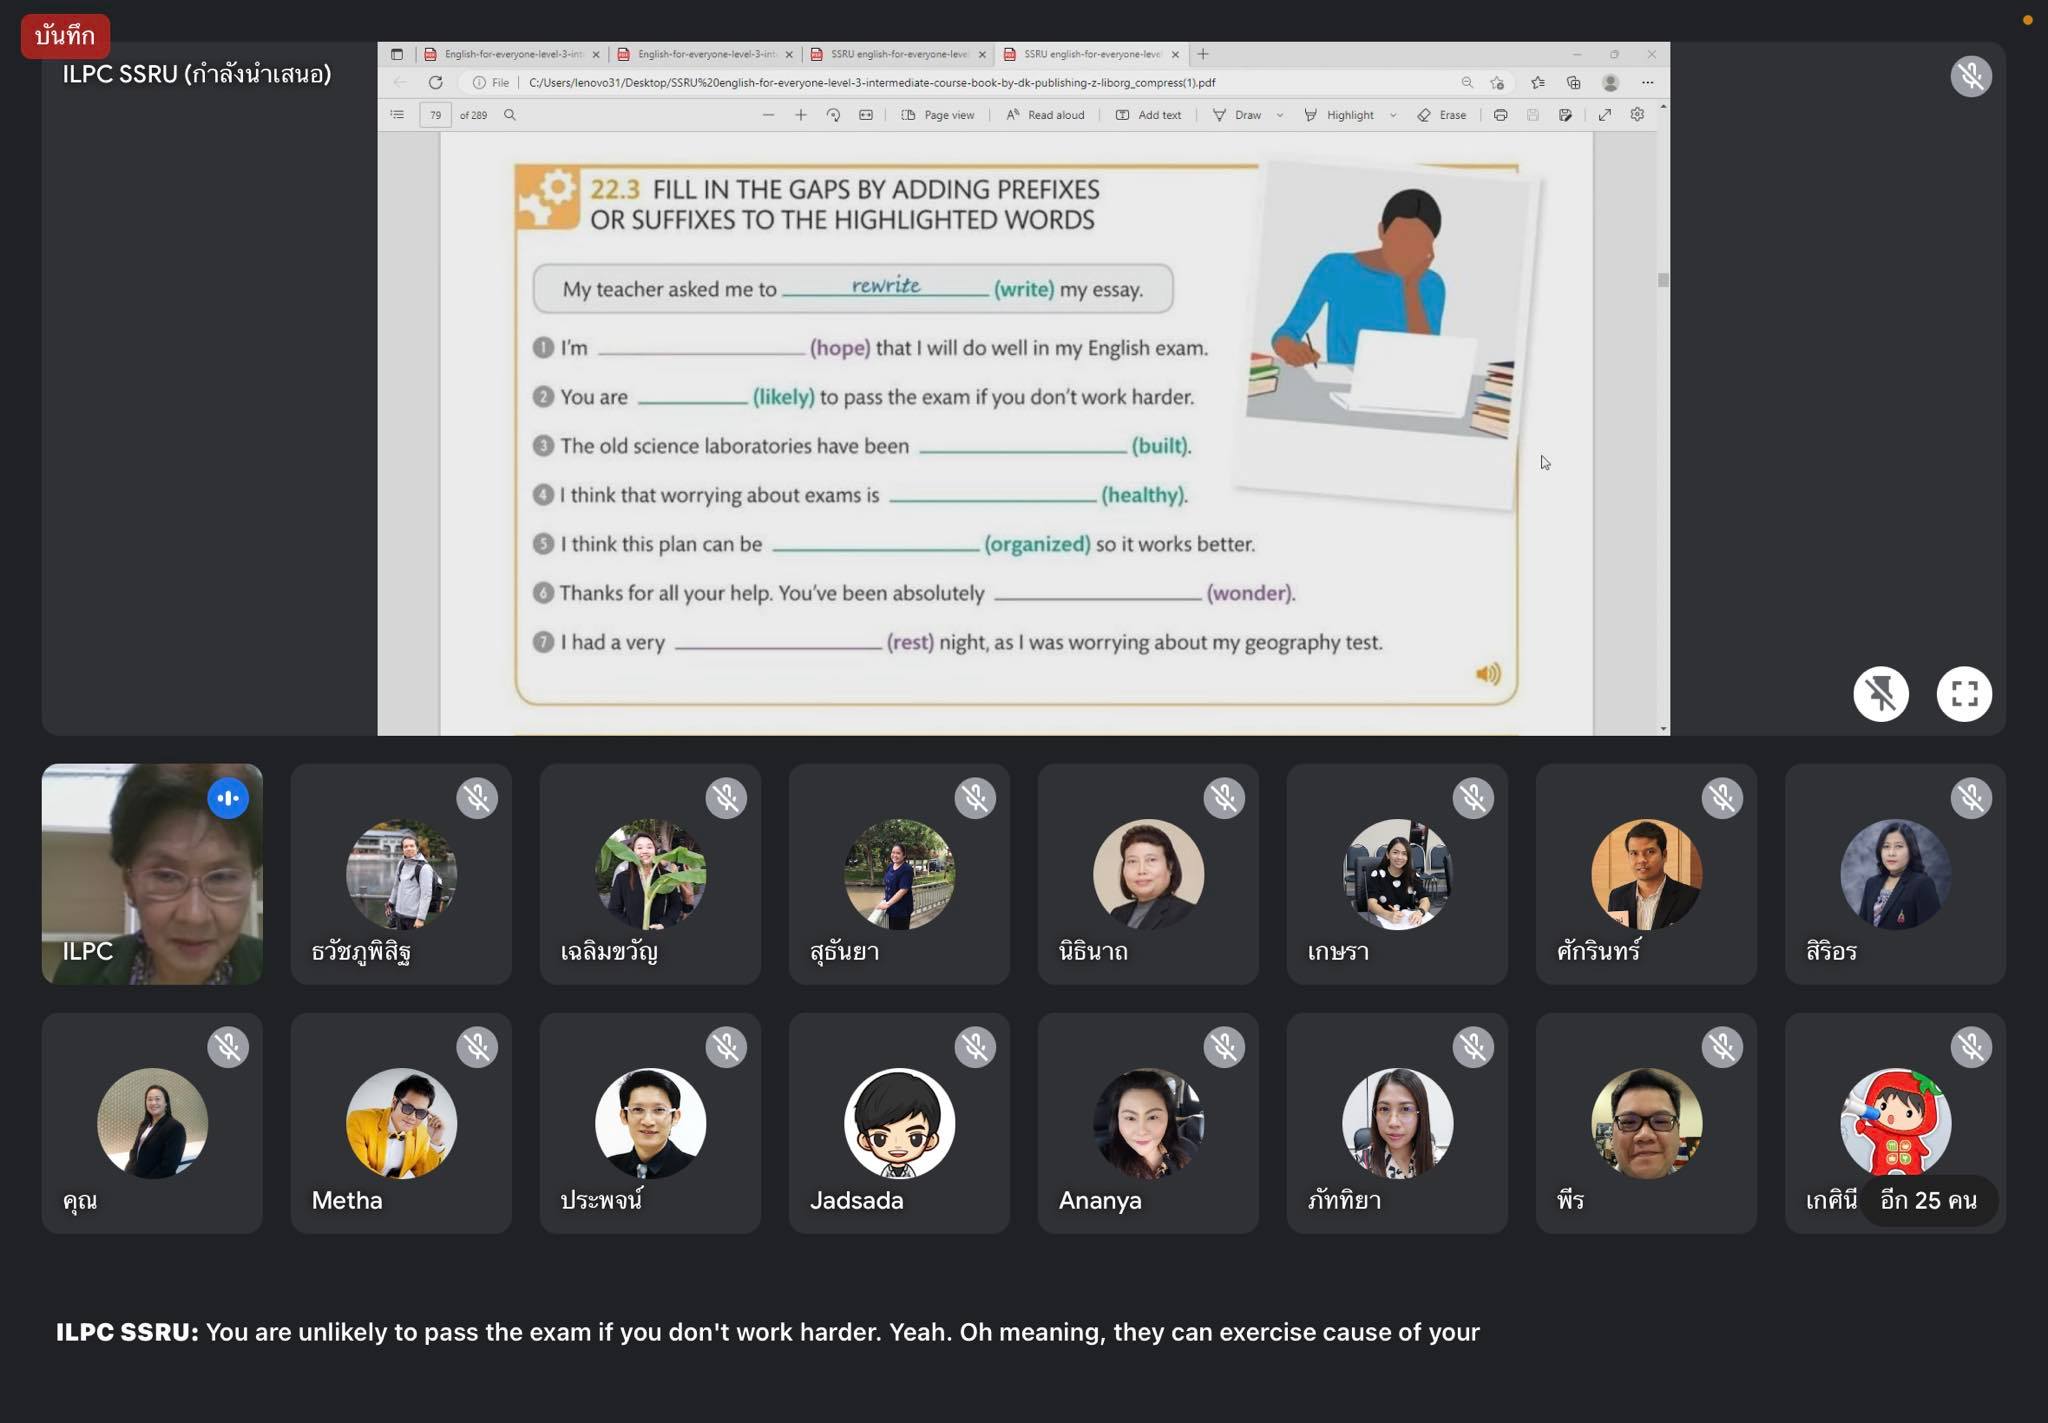Show the 25 more participants (อีก 25 คน)
Viewport: 2048px width, 1423px height.
click(1927, 1200)
